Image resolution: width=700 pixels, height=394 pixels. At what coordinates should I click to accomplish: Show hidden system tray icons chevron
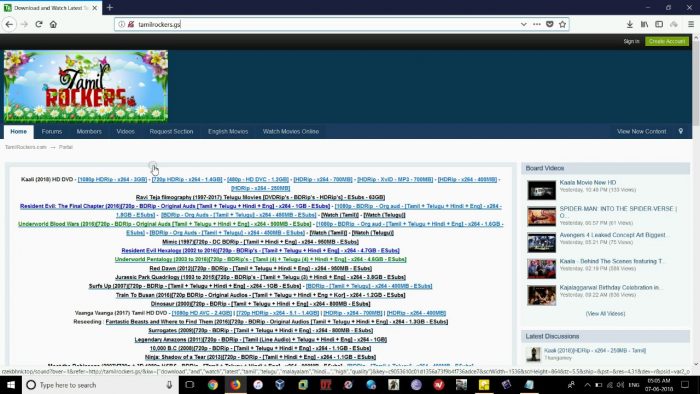587,385
